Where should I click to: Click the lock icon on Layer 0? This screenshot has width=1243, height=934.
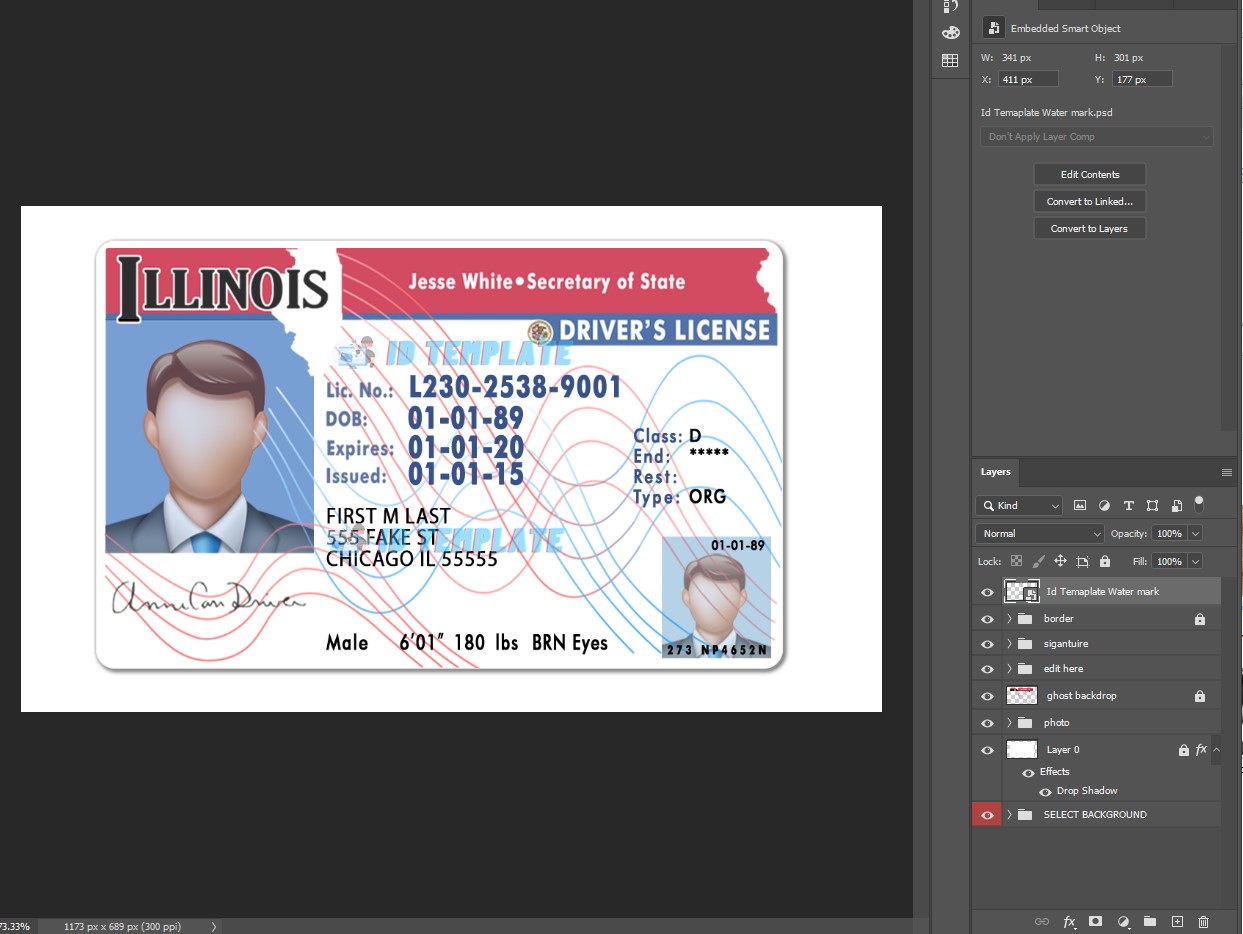[1184, 750]
